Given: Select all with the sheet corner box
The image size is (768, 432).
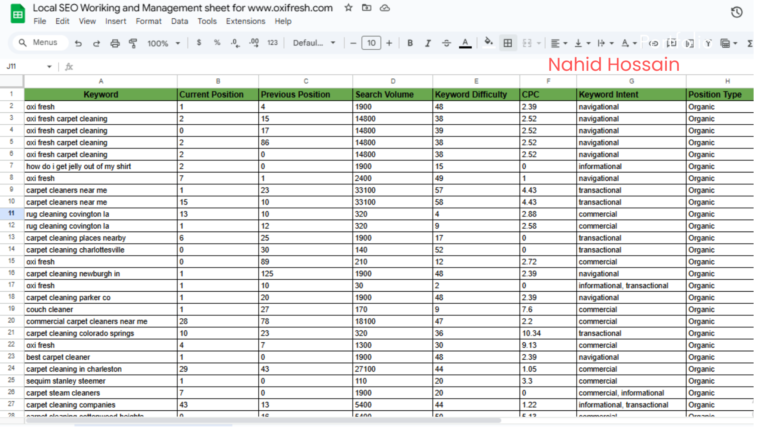Looking at the screenshot, I should click(x=12, y=81).
